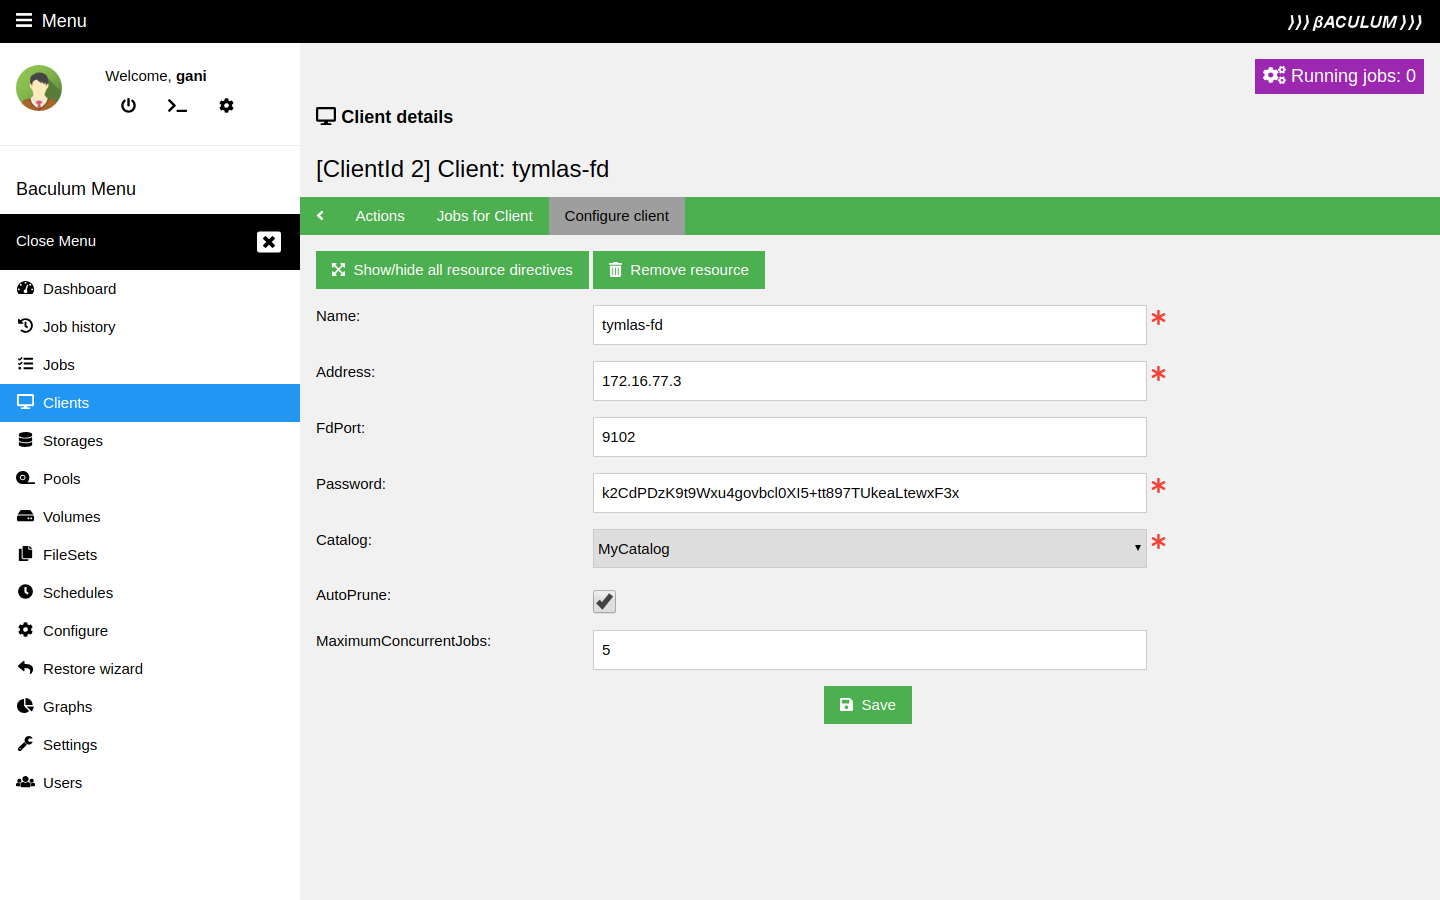Switch to Jobs for Client tab
The height and width of the screenshot is (900, 1440).
click(485, 216)
